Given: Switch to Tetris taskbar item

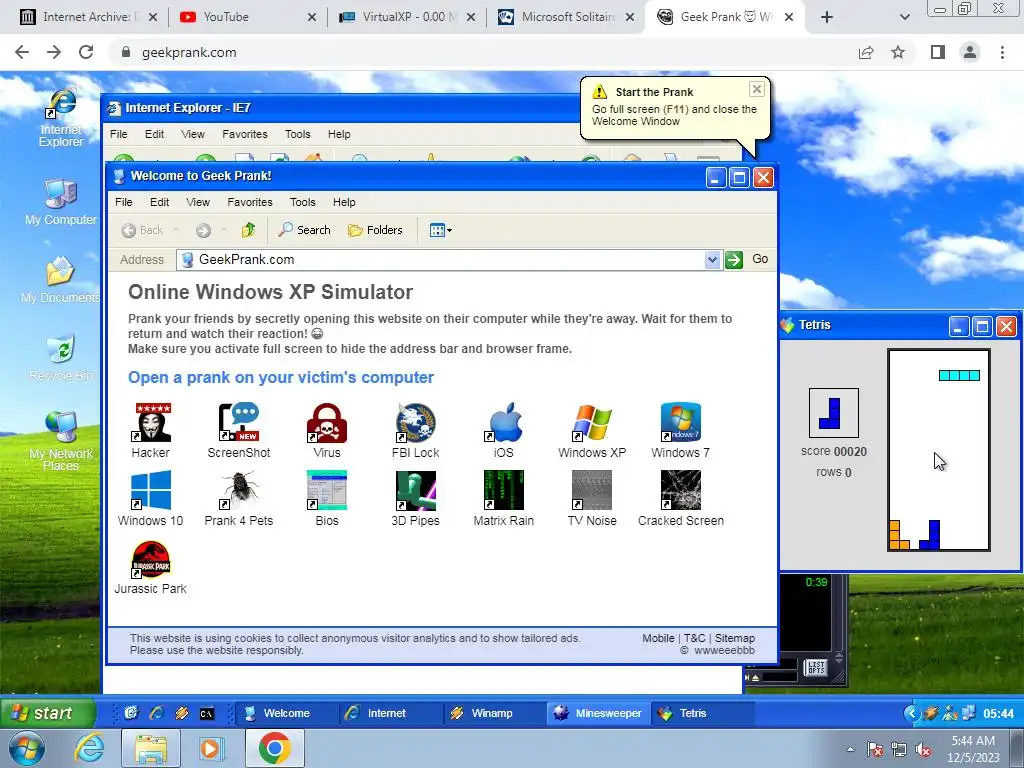Looking at the screenshot, I should [x=702, y=713].
